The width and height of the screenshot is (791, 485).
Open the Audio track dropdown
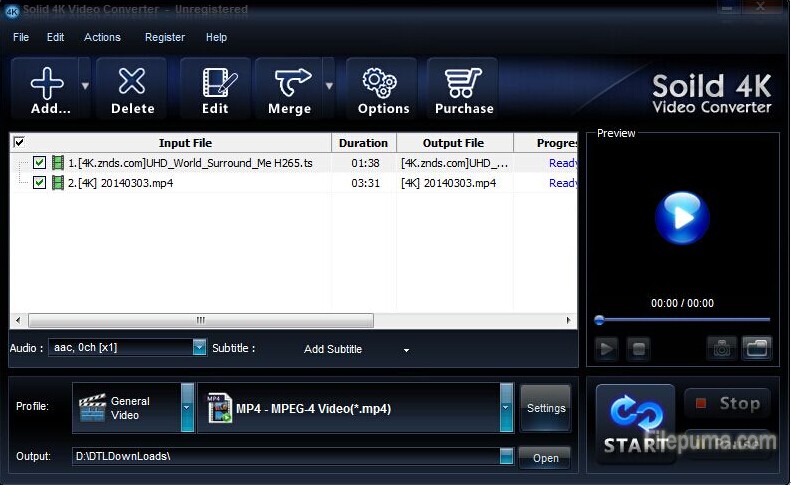point(200,347)
